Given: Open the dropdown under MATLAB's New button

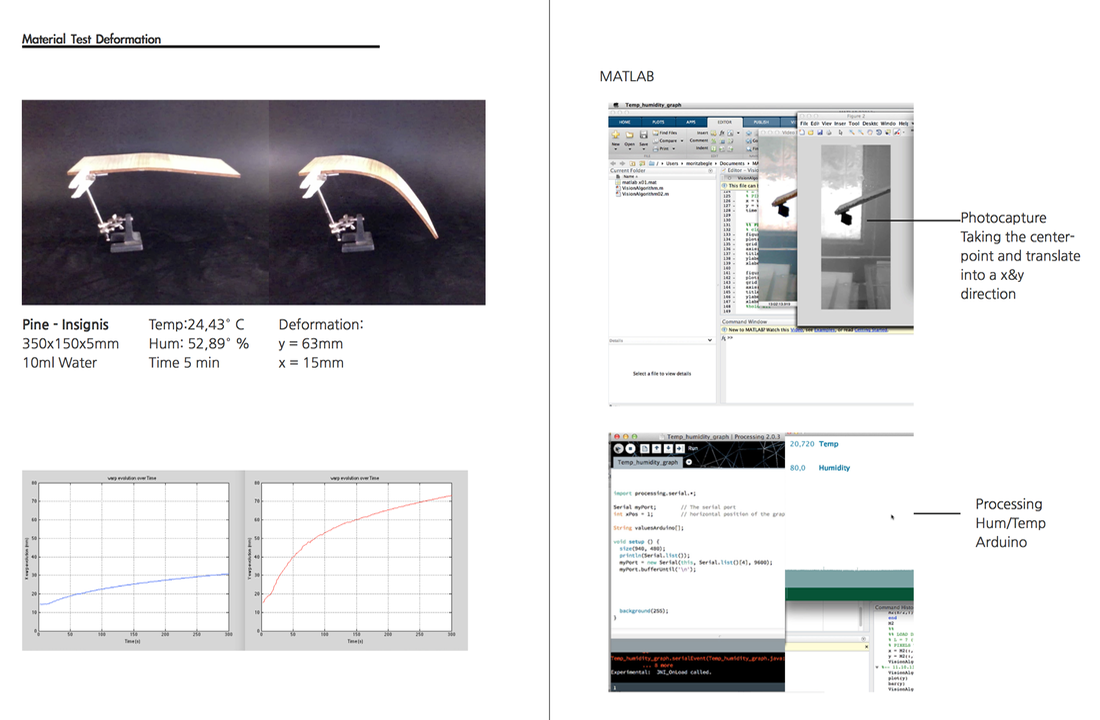Looking at the screenshot, I should coord(616,149).
